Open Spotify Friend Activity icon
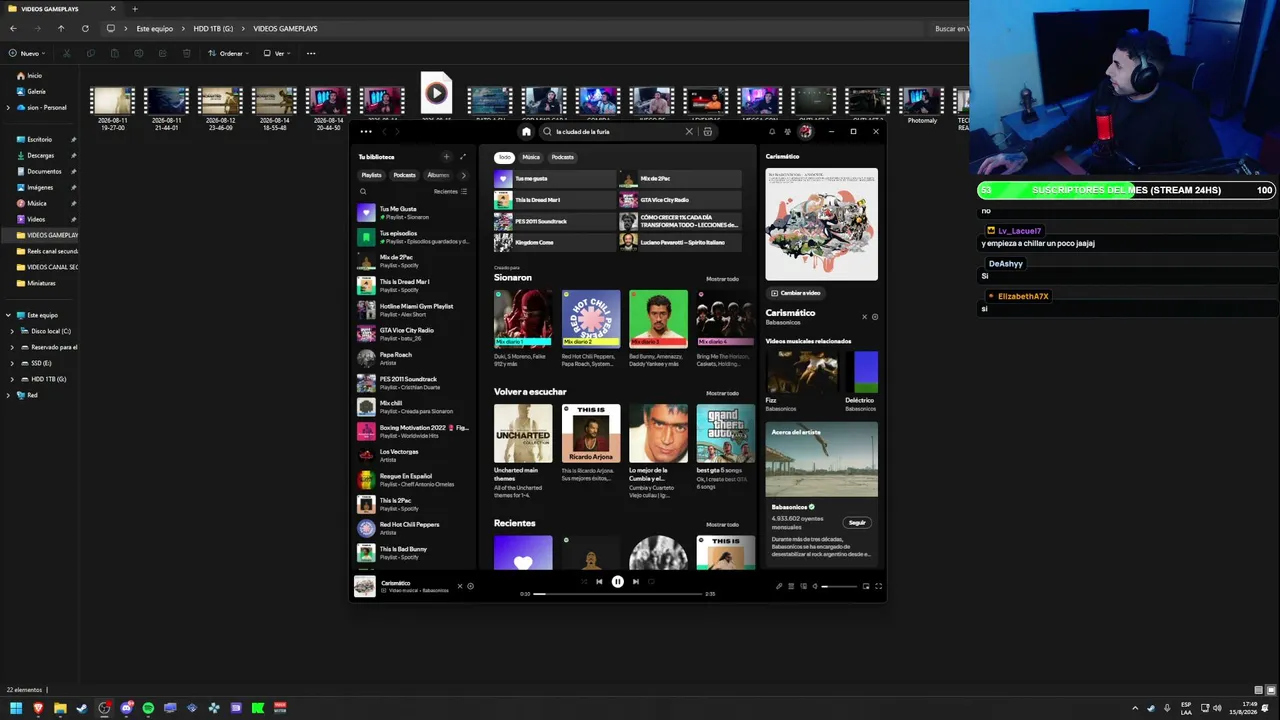 pyautogui.click(x=788, y=131)
